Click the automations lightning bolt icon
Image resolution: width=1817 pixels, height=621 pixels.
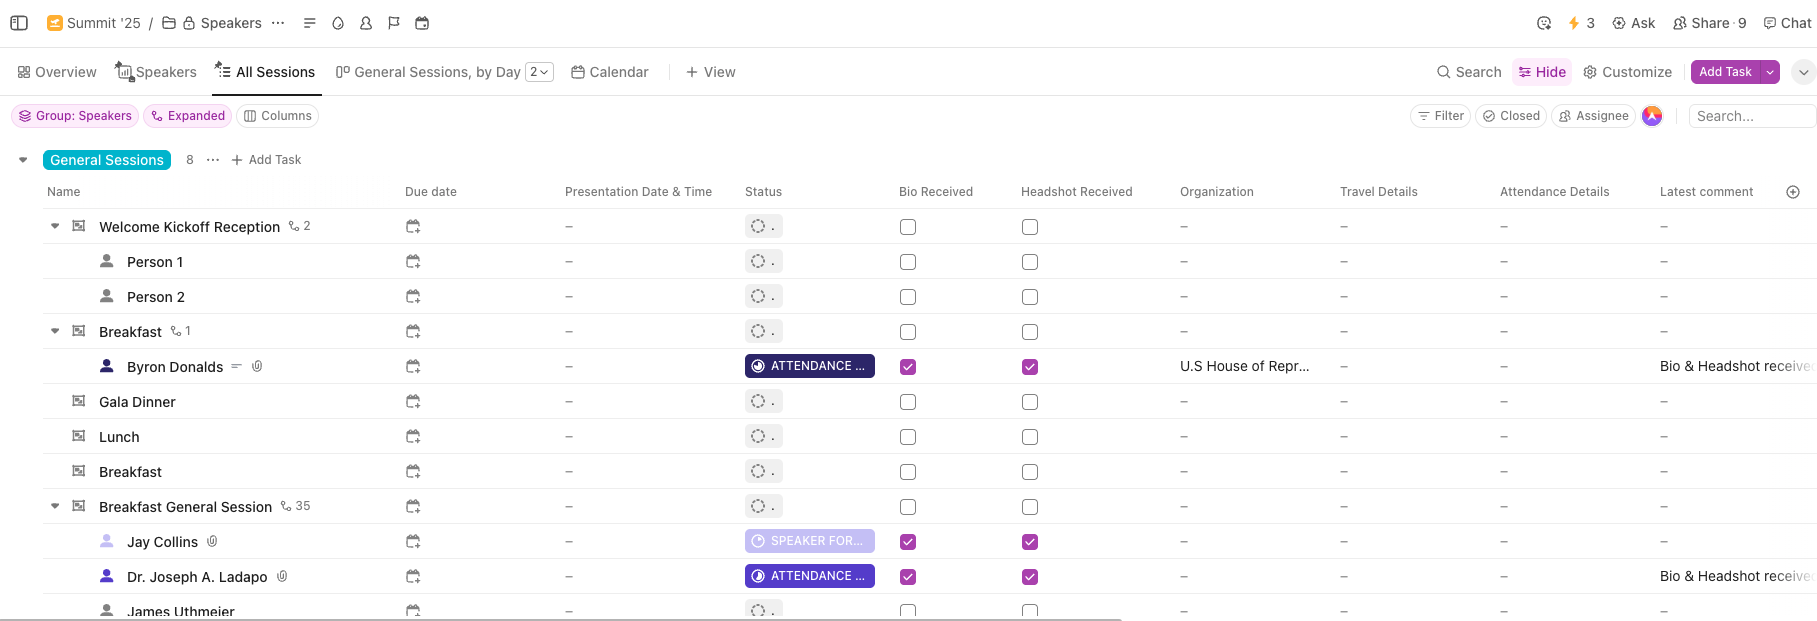[1574, 23]
